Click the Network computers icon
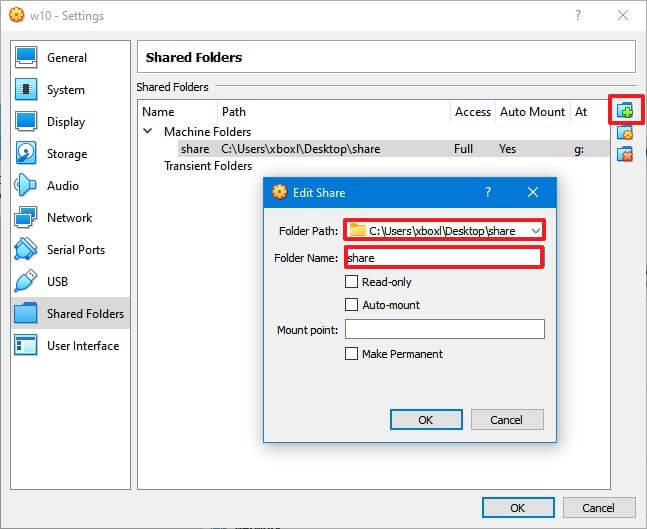 [x=26, y=217]
